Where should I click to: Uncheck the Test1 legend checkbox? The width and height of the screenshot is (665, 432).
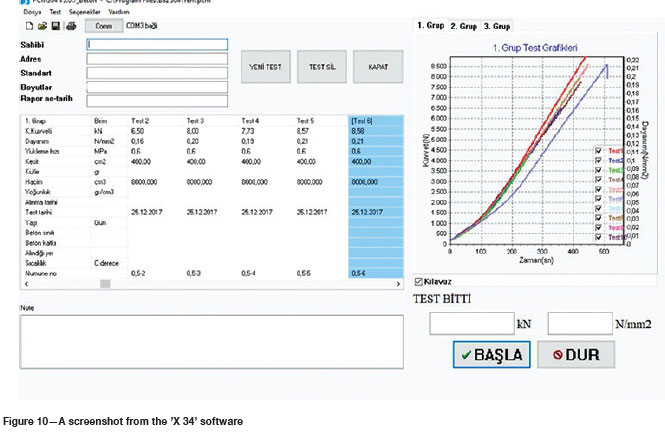coord(598,150)
